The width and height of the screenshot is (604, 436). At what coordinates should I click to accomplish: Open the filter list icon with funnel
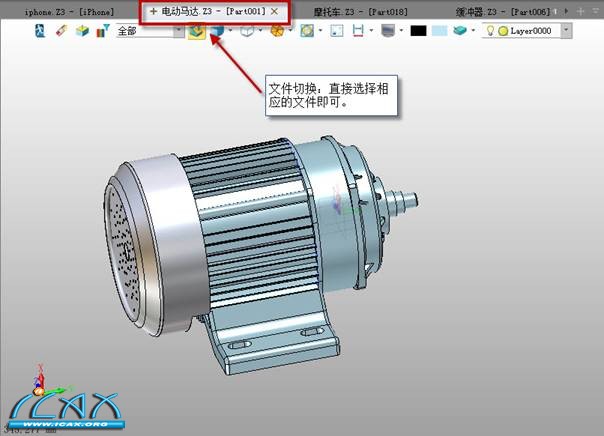click(103, 31)
